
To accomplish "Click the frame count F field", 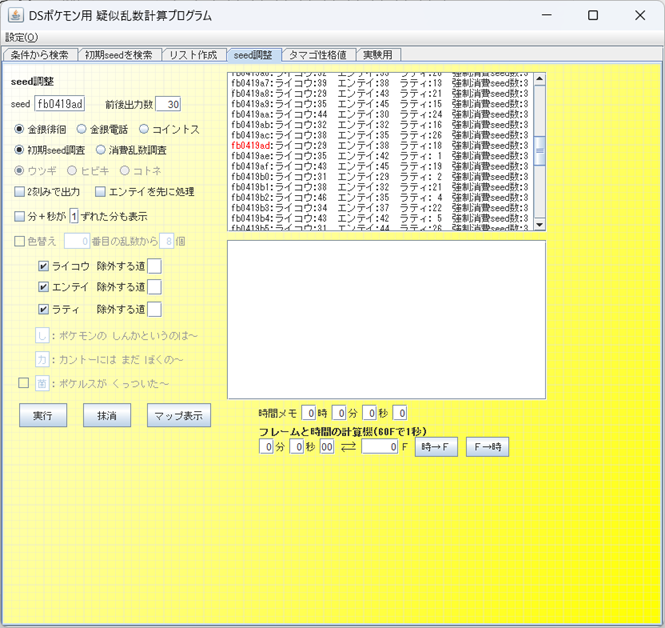I will 380,447.
